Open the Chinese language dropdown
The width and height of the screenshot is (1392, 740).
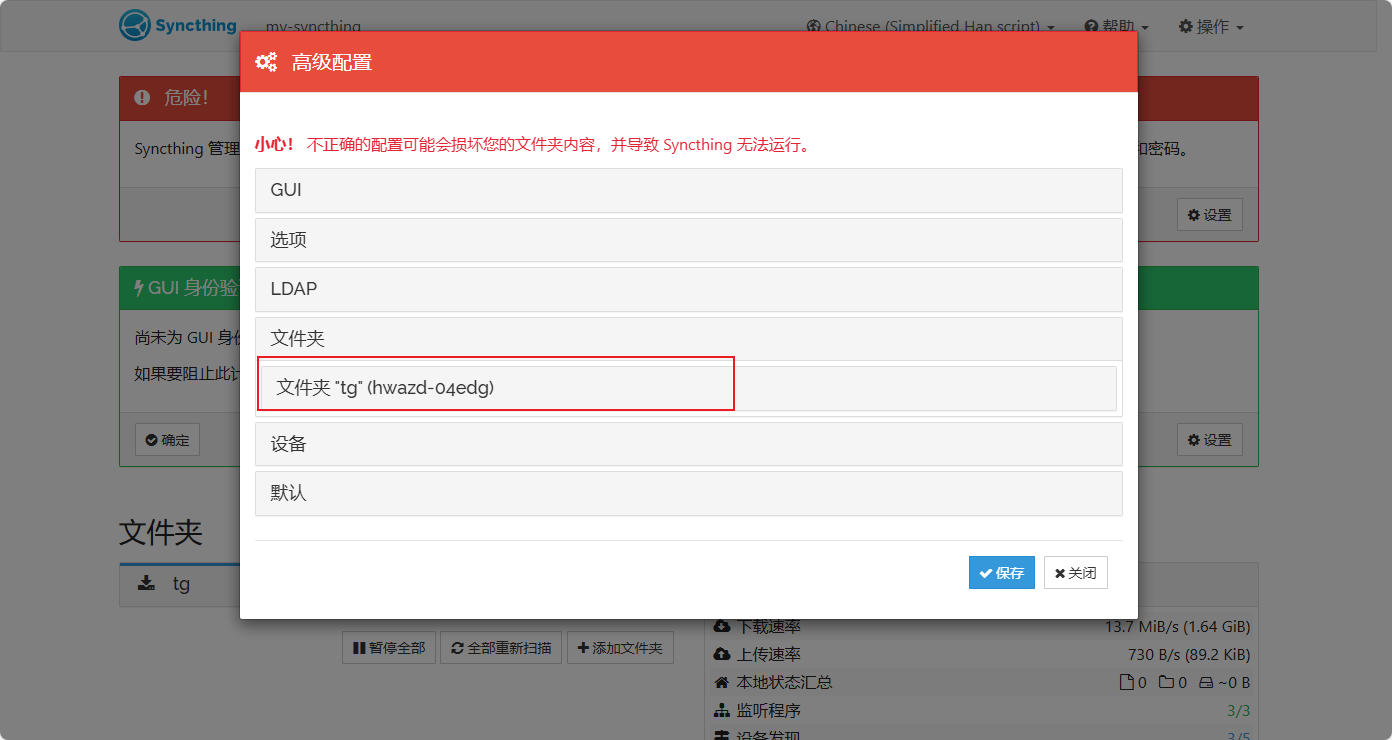pyautogui.click(x=929, y=27)
